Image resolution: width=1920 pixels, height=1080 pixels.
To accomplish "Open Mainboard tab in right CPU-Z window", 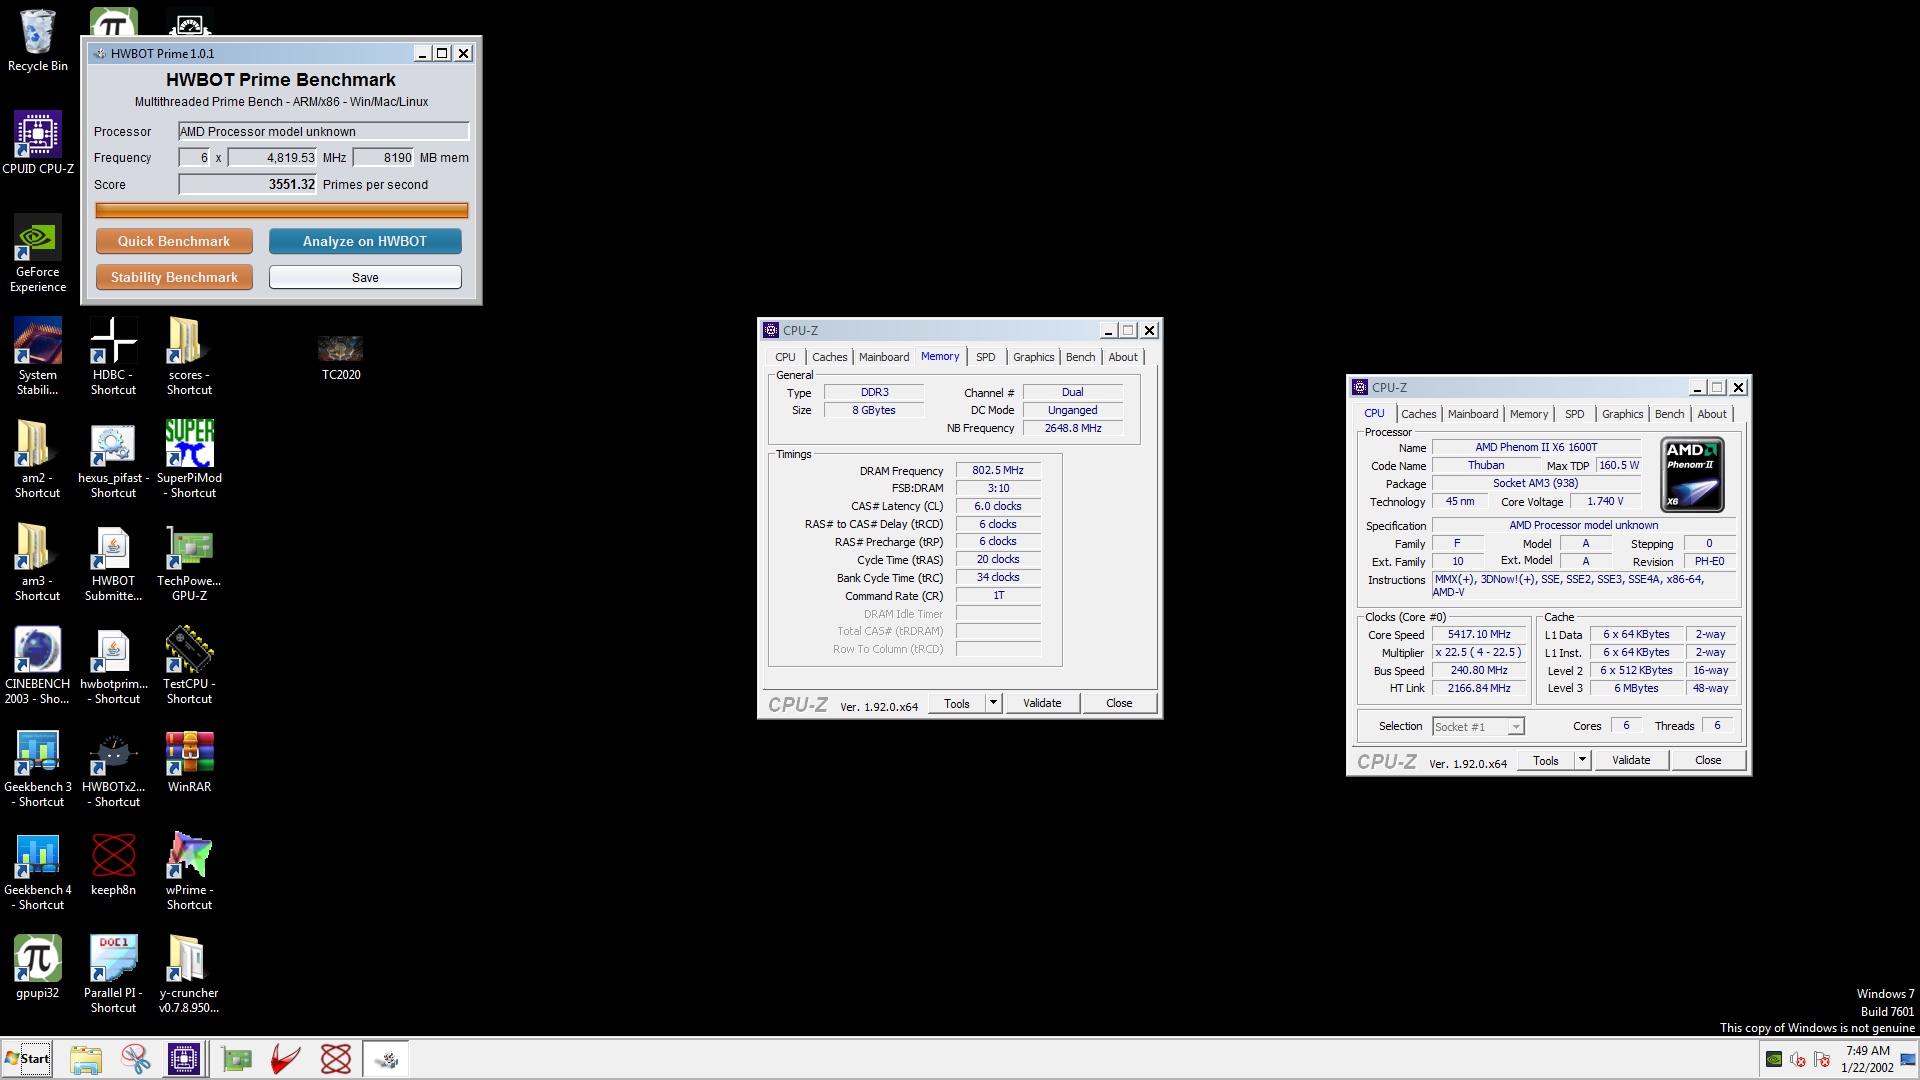I will (1473, 414).
